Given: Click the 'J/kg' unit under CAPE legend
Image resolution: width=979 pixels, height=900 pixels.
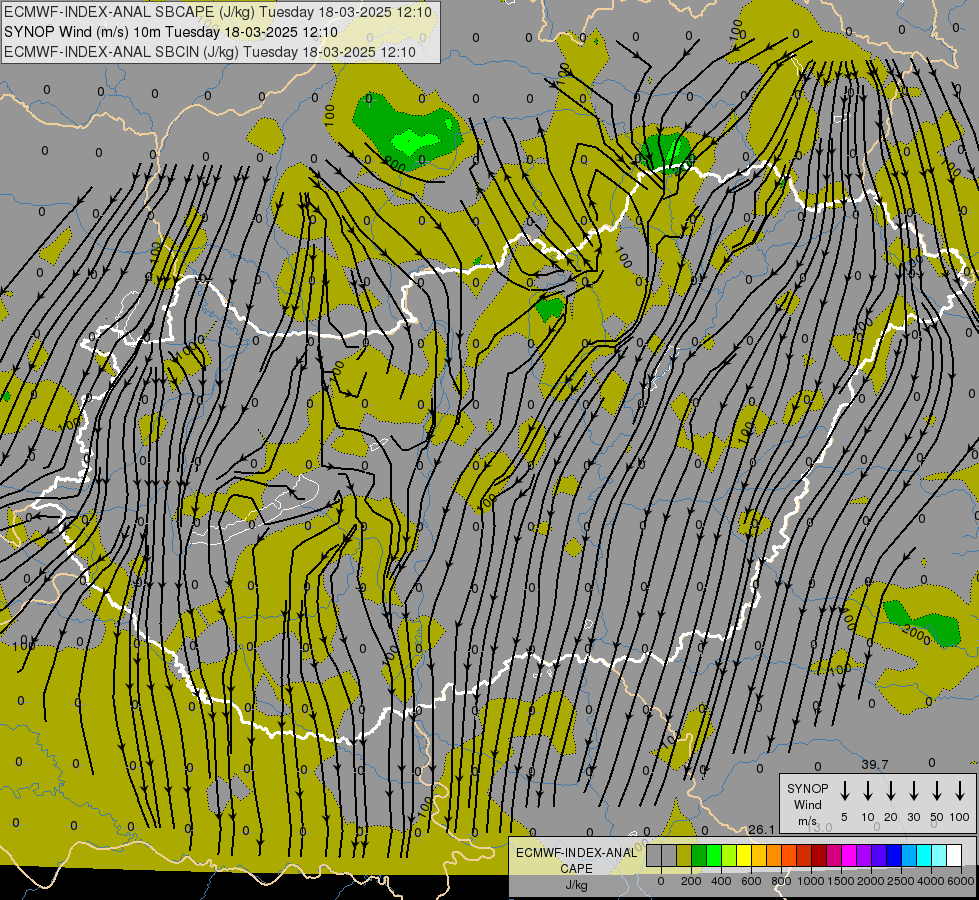Looking at the screenshot, I should click(x=576, y=885).
